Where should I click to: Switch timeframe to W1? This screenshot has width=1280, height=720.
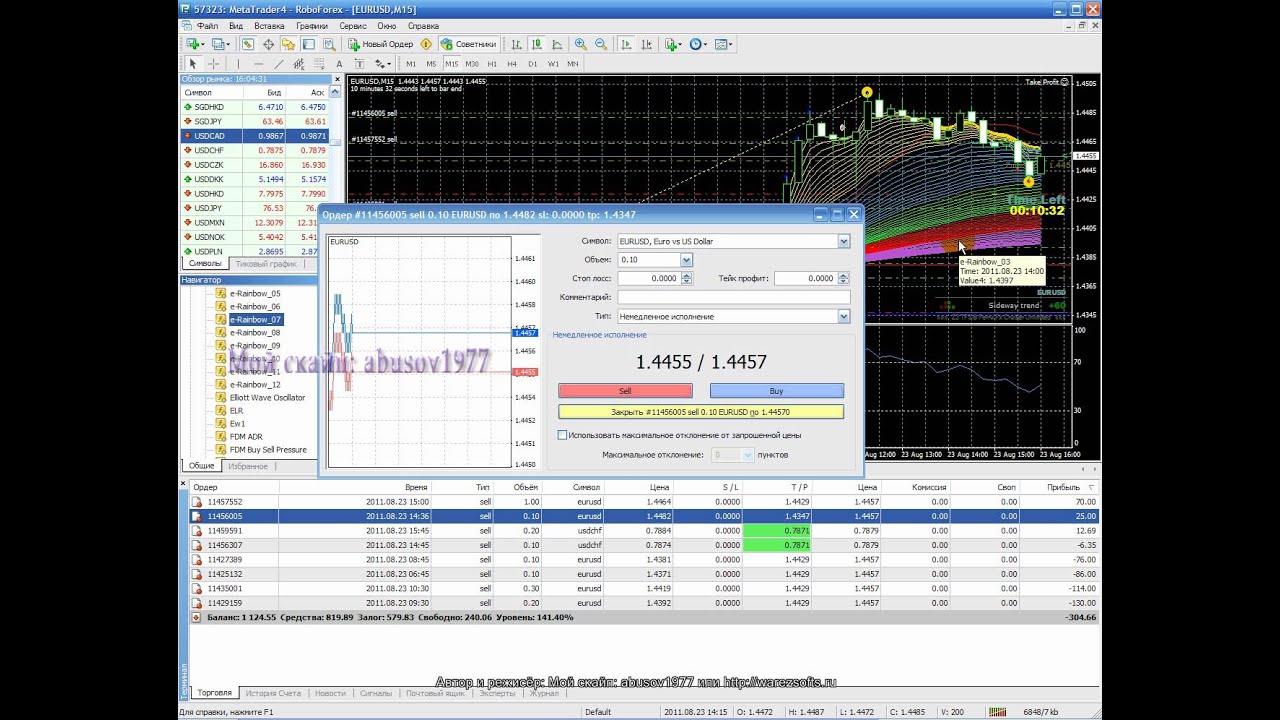point(553,64)
